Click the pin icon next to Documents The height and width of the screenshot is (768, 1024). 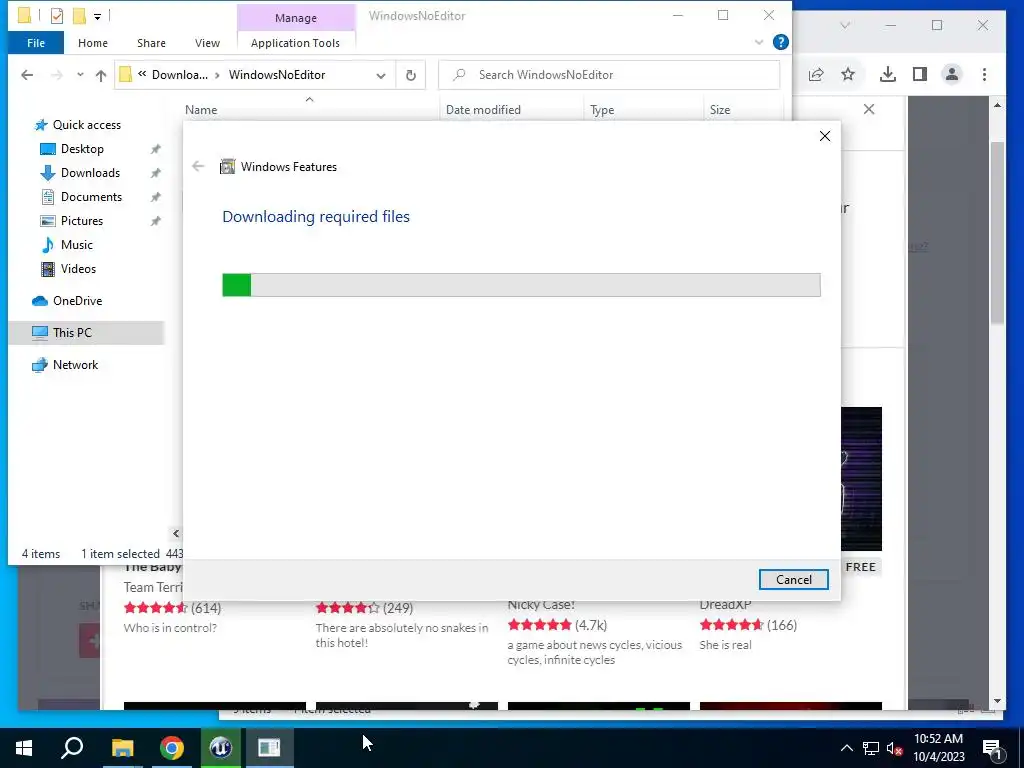pyautogui.click(x=155, y=197)
